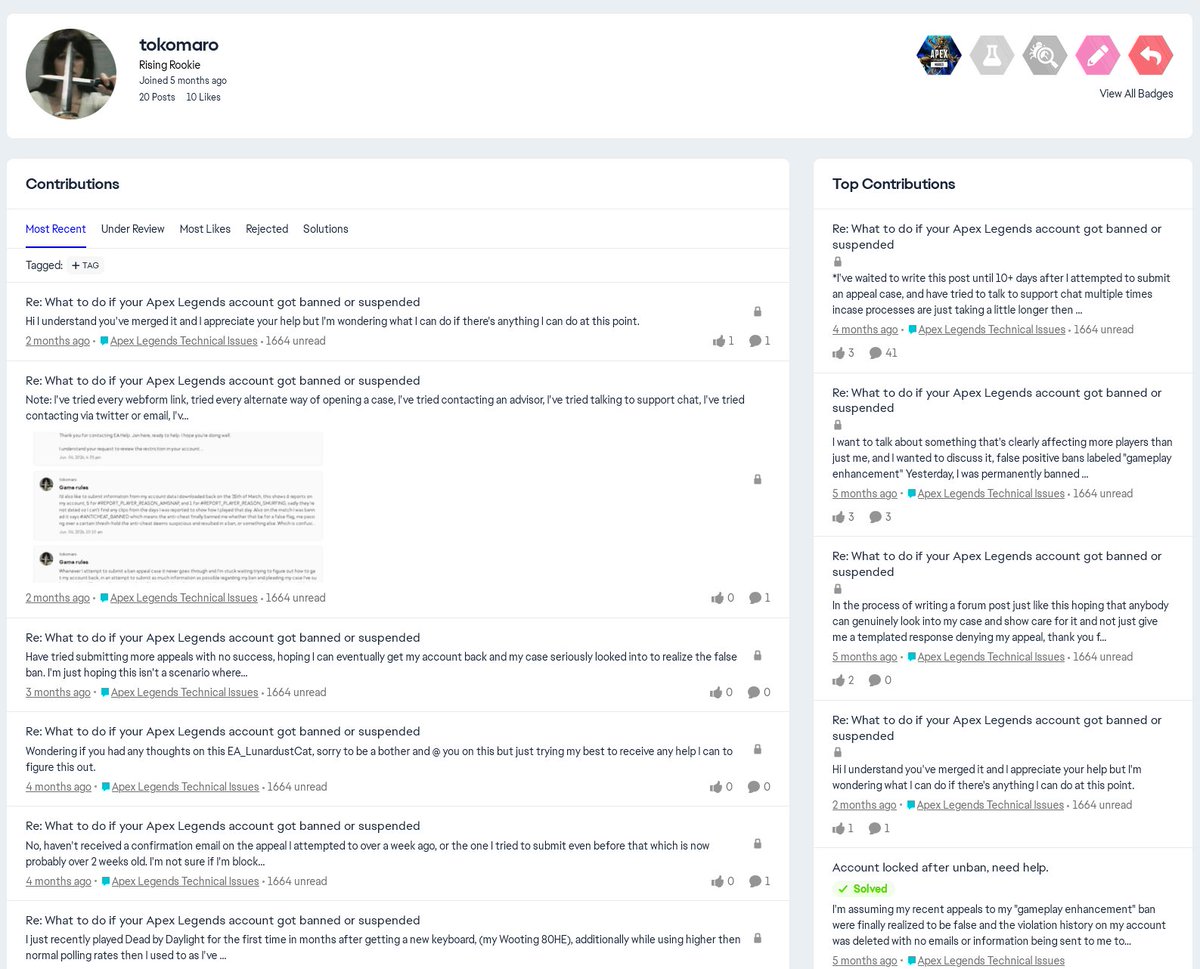
Task: Click comment icon on 'EA_LunardustCat' post
Action: pyautogui.click(x=754, y=787)
